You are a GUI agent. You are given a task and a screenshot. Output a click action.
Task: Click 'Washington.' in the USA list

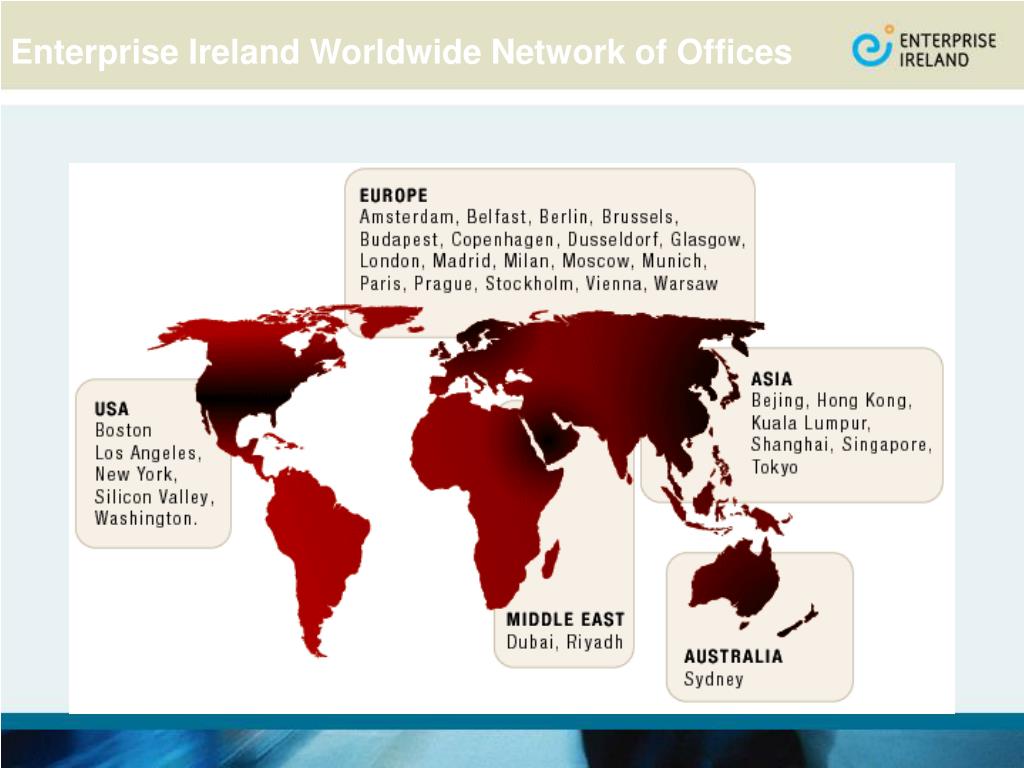146,519
